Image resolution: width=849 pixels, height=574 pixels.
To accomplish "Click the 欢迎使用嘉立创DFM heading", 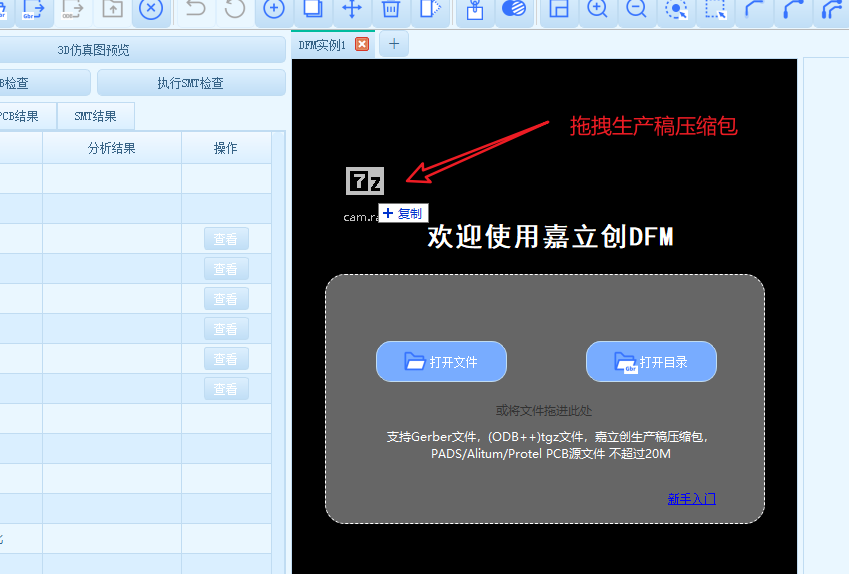I will (x=551, y=237).
